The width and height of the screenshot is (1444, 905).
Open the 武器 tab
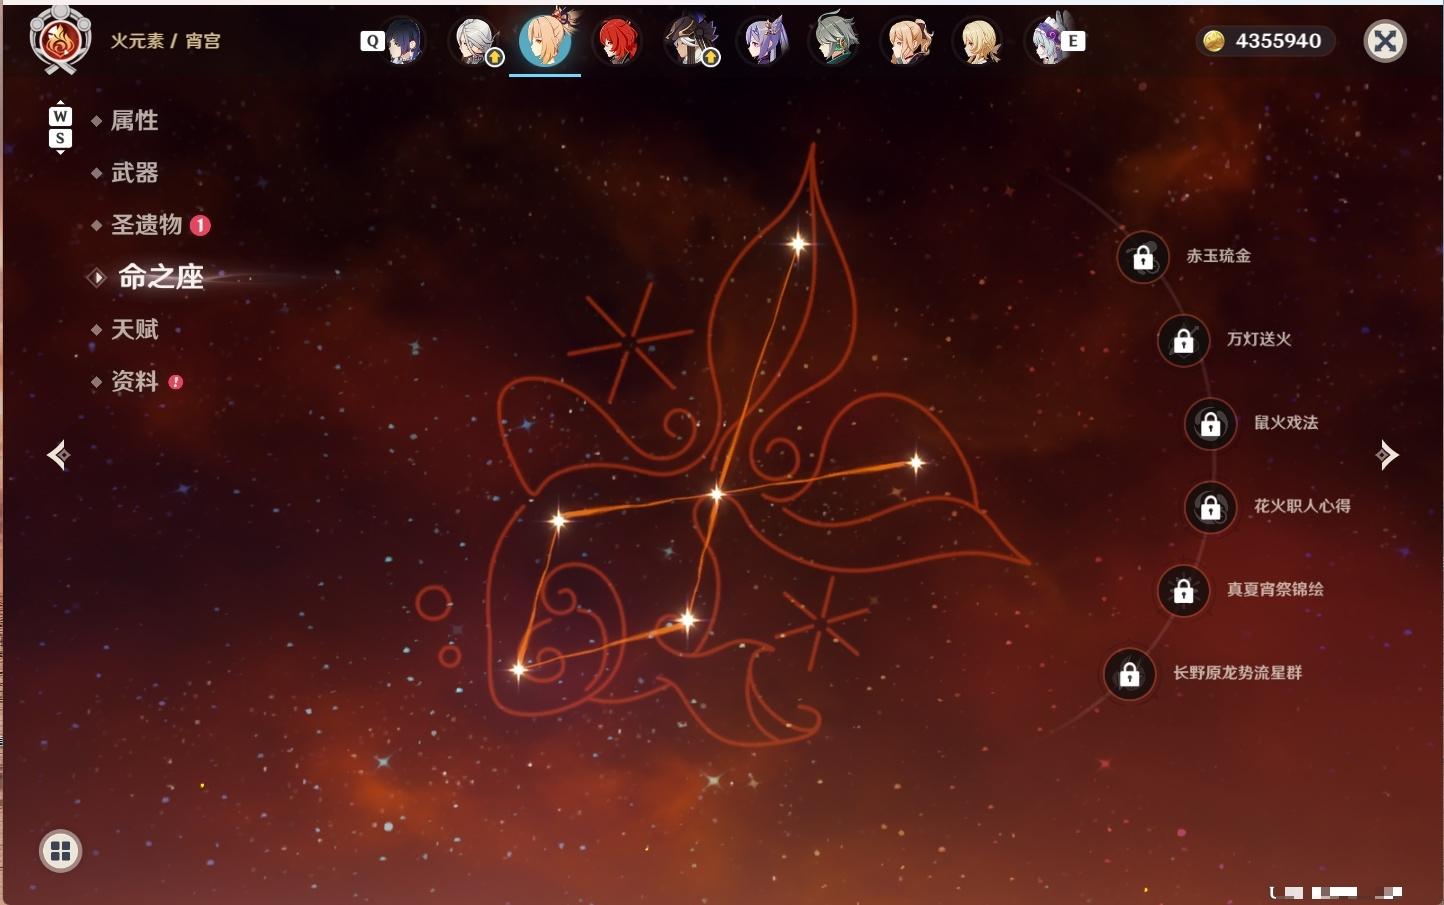134,173
